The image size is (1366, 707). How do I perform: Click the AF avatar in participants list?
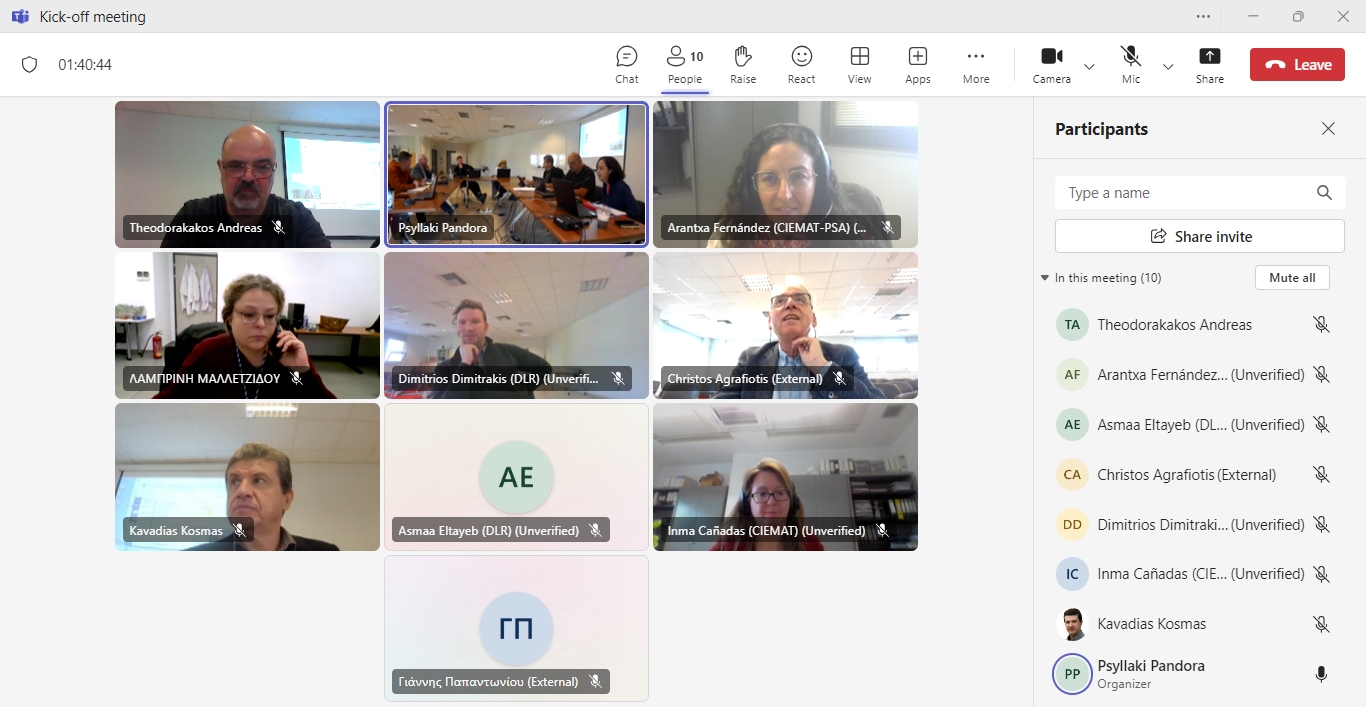pos(1072,375)
